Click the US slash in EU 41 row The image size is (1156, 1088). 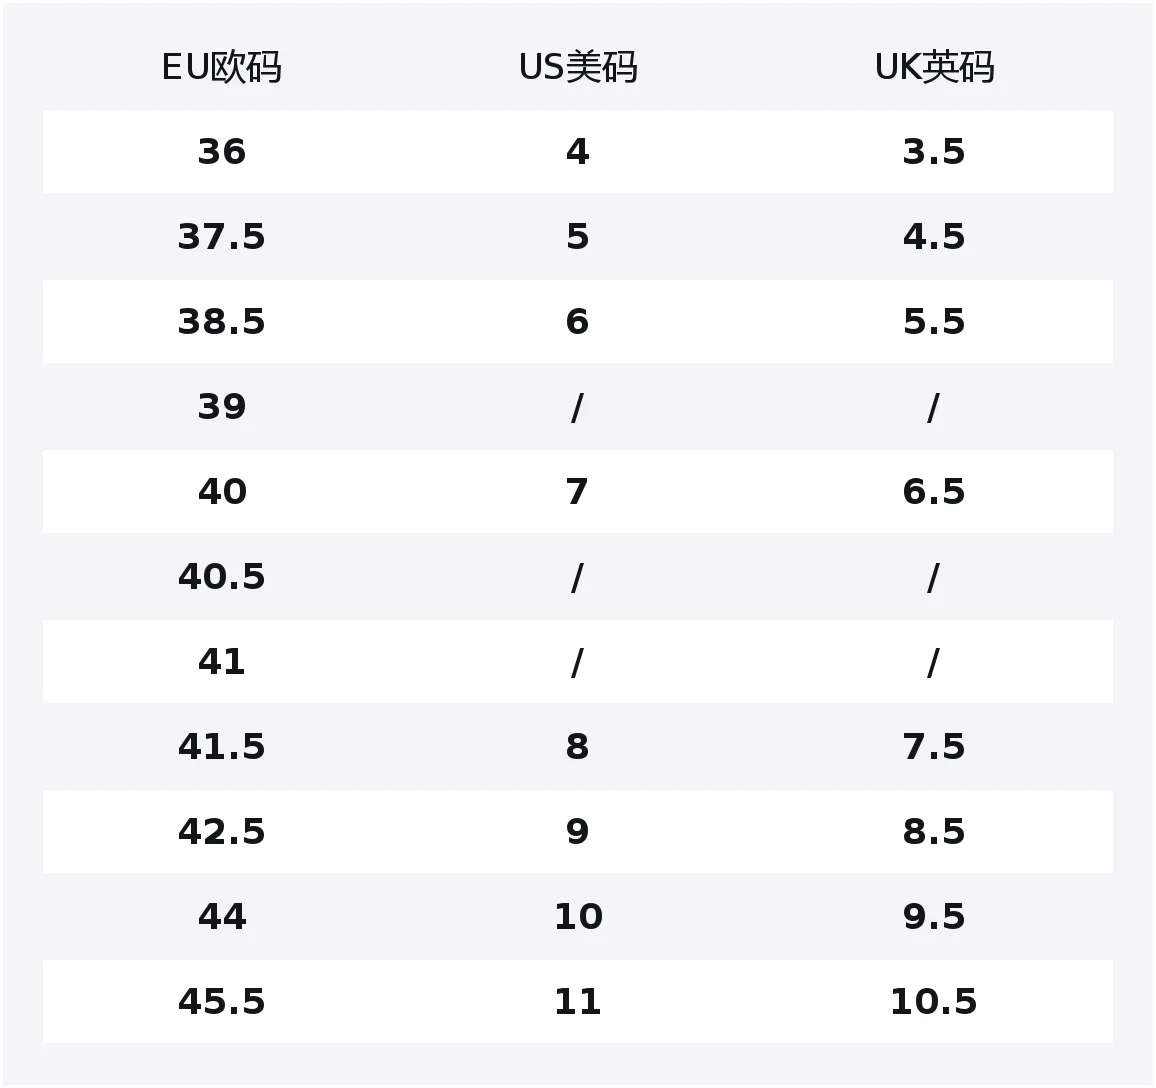[x=577, y=662]
